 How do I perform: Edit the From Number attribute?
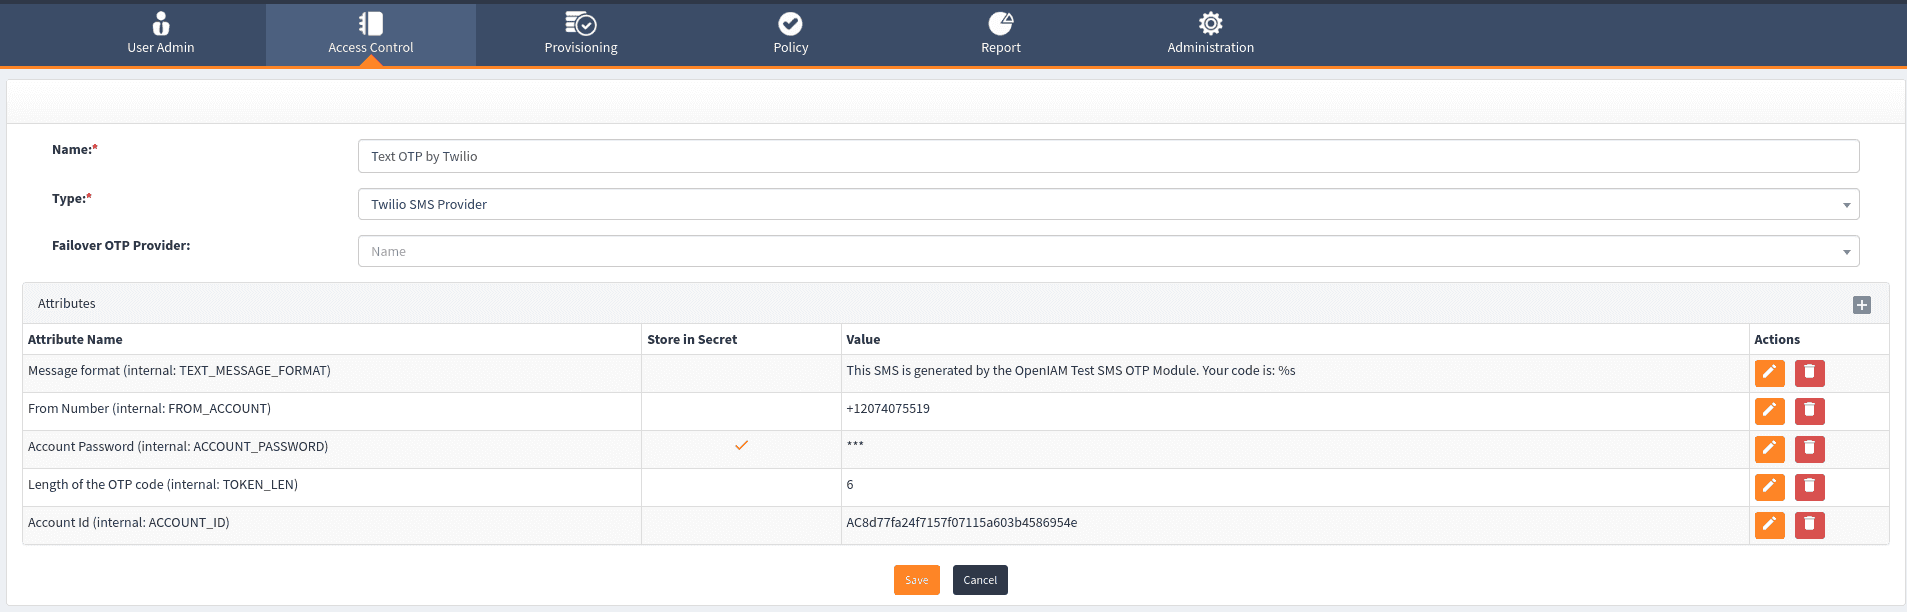coord(1769,411)
